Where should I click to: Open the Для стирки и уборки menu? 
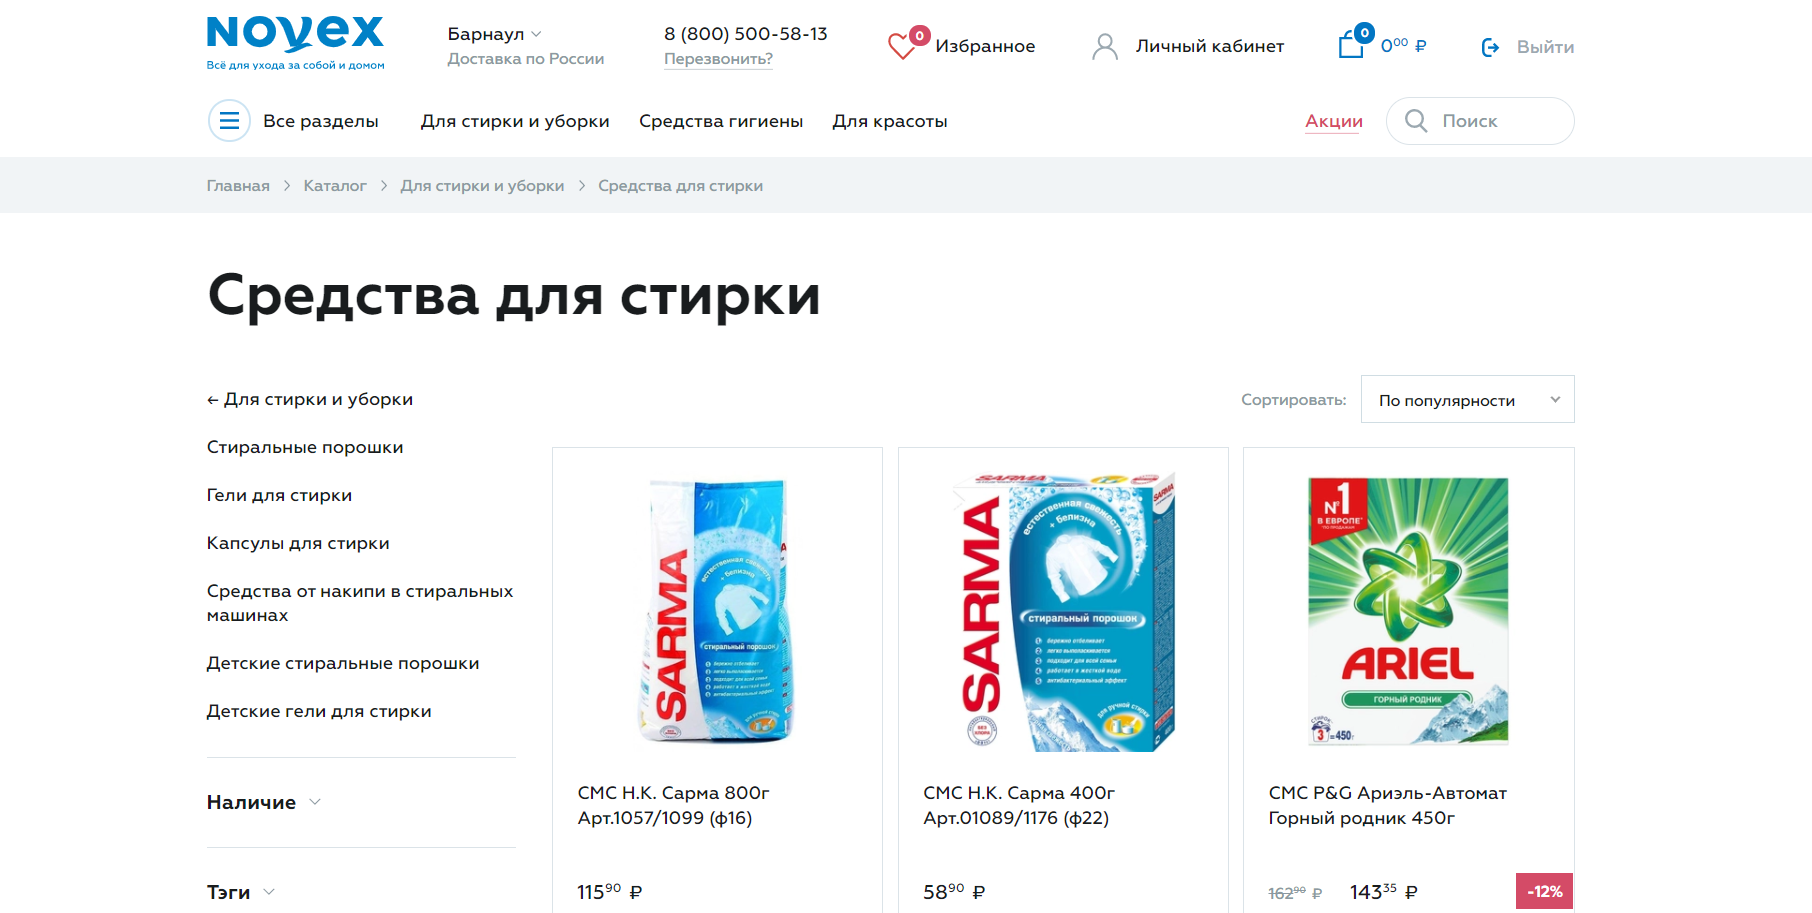[x=515, y=121]
